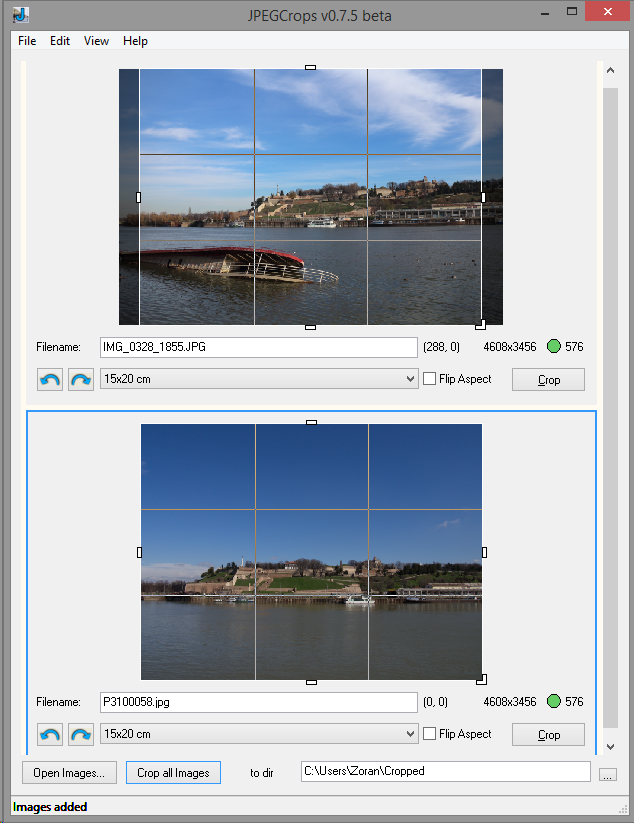Grab bottom crop handle on P3100058 preview
Image resolution: width=634 pixels, height=823 pixels.
tap(311, 682)
